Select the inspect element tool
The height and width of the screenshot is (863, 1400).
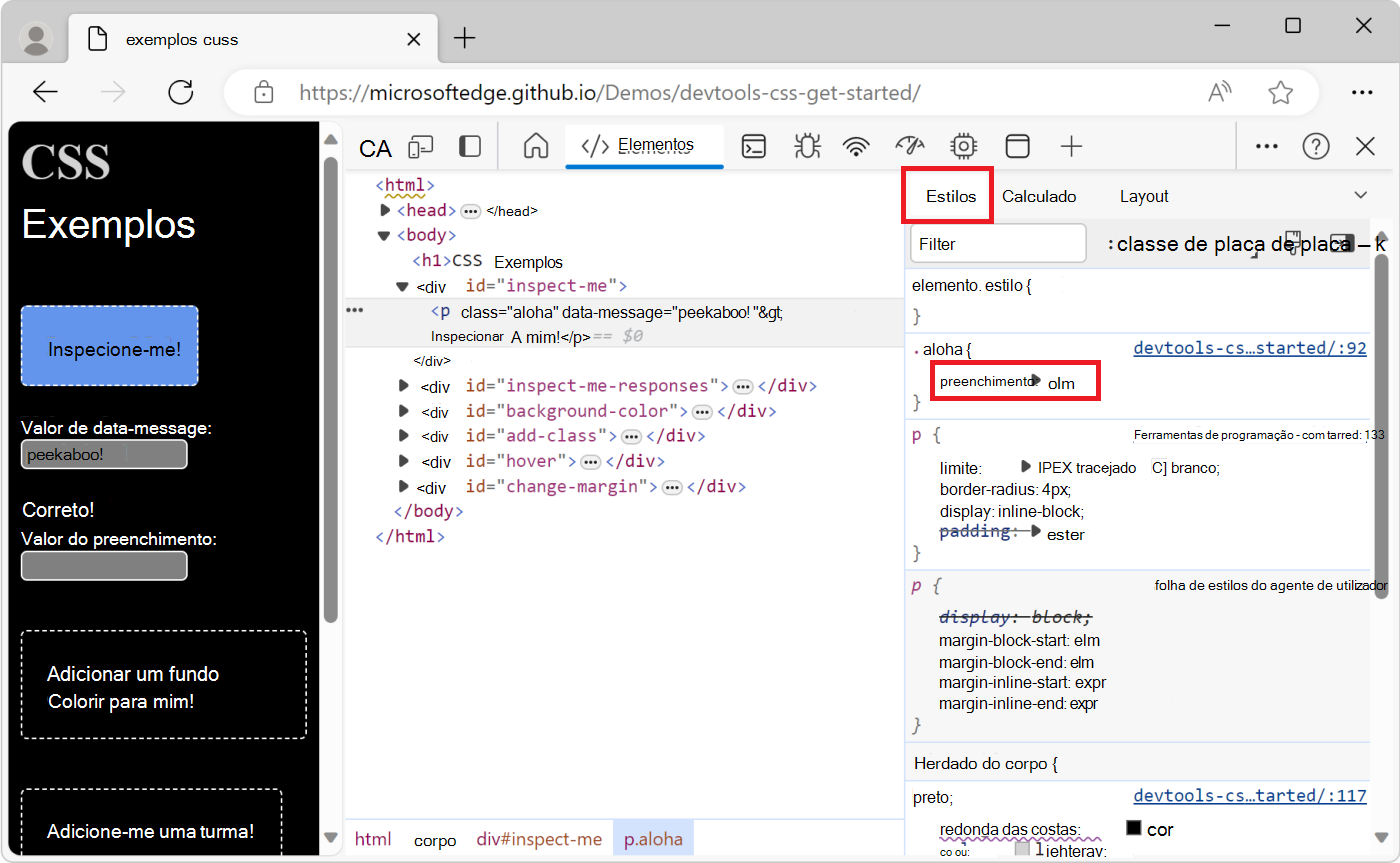coord(374,146)
